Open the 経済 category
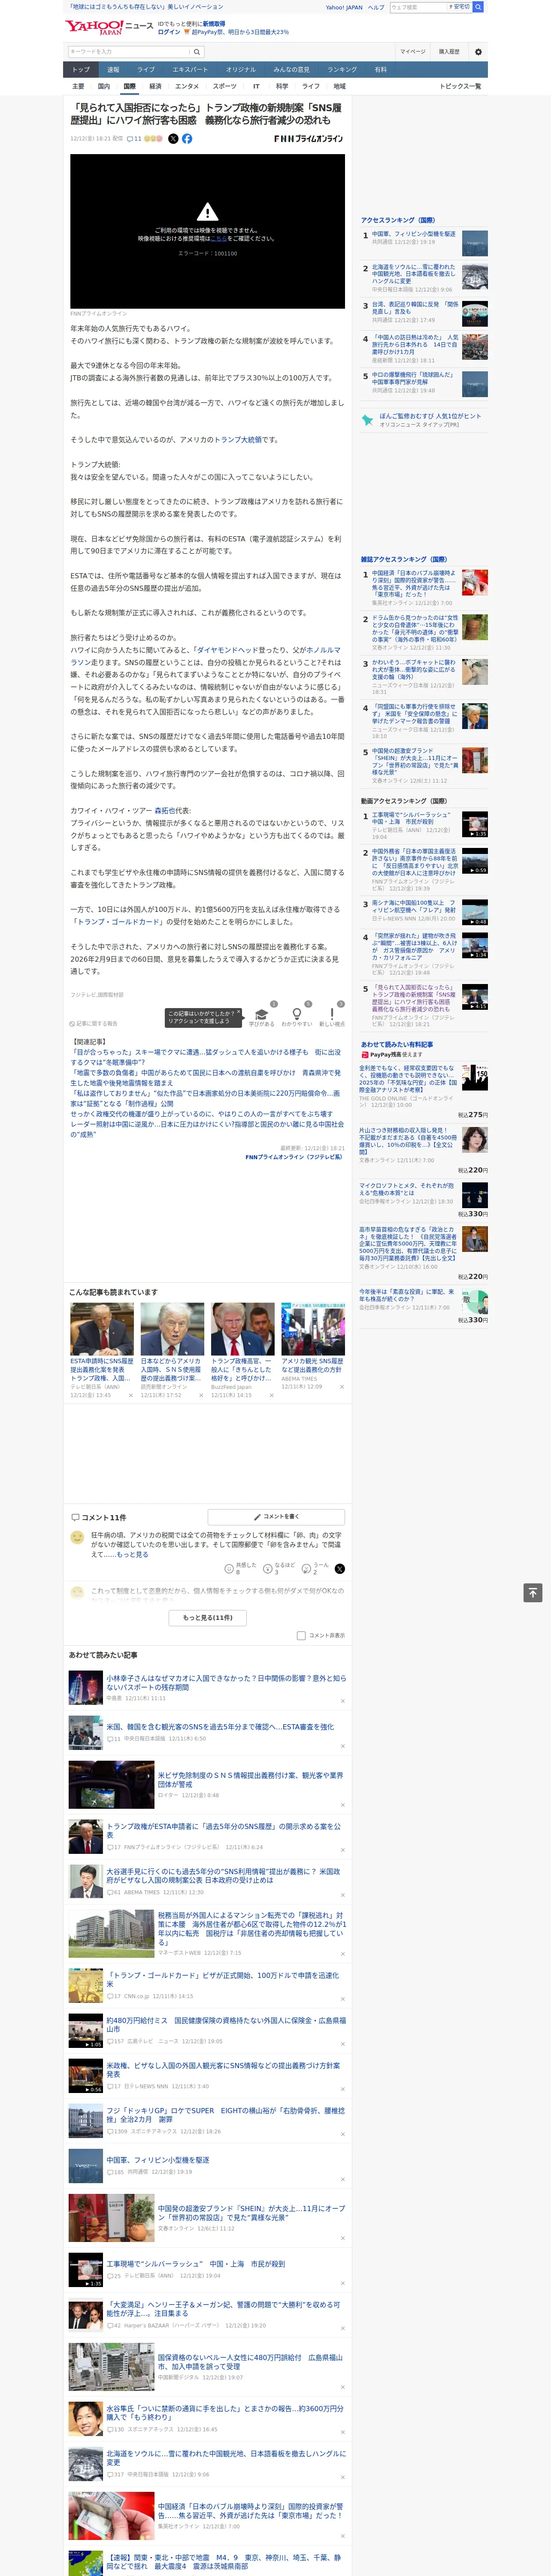This screenshot has width=551, height=2576. point(155,86)
